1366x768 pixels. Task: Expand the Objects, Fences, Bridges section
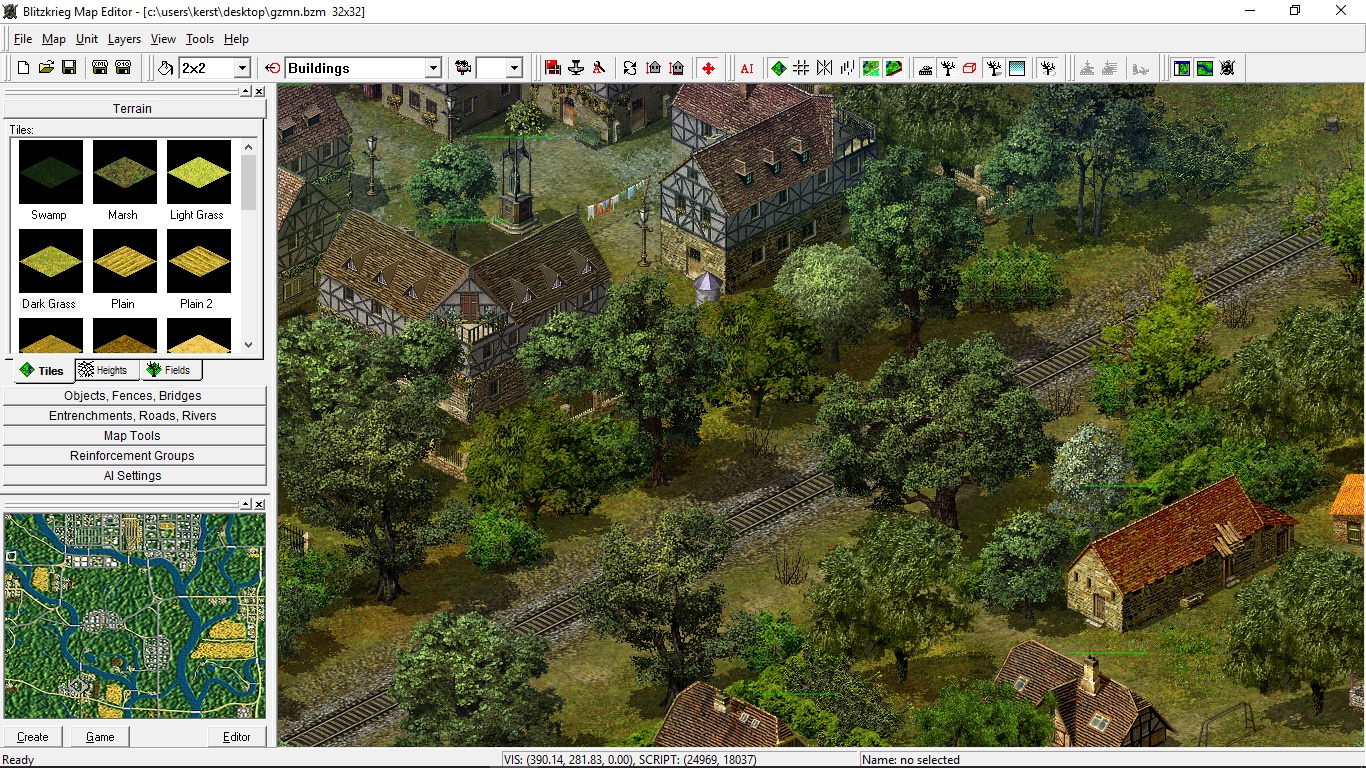[133, 396]
